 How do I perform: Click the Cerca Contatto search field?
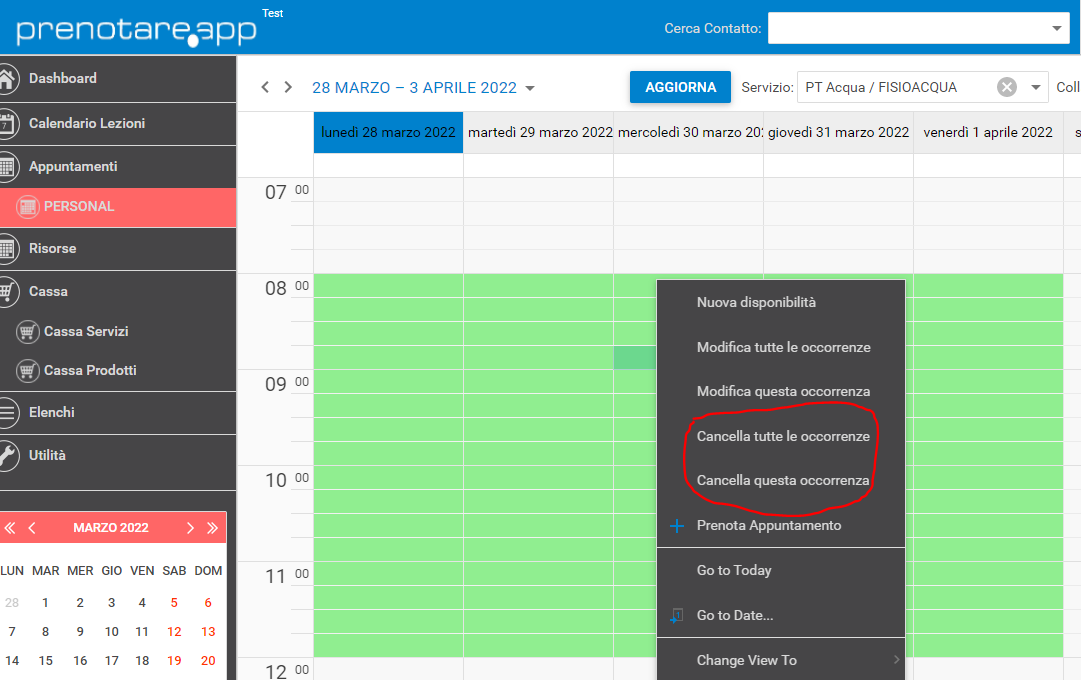(x=906, y=28)
